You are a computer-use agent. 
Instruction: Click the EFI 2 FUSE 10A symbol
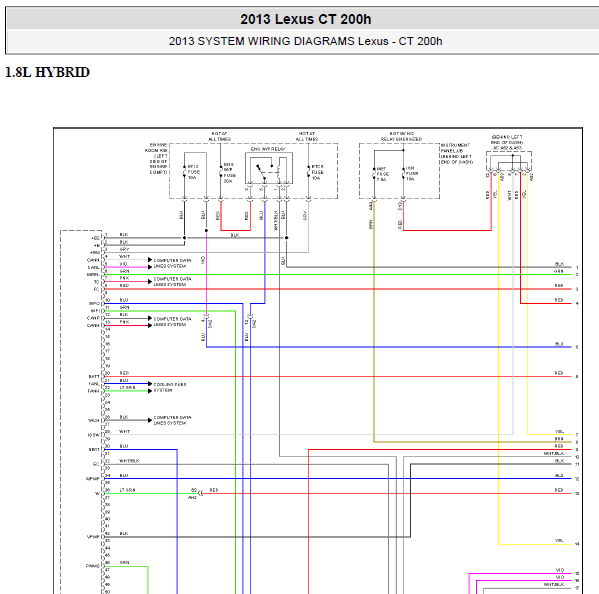point(185,172)
